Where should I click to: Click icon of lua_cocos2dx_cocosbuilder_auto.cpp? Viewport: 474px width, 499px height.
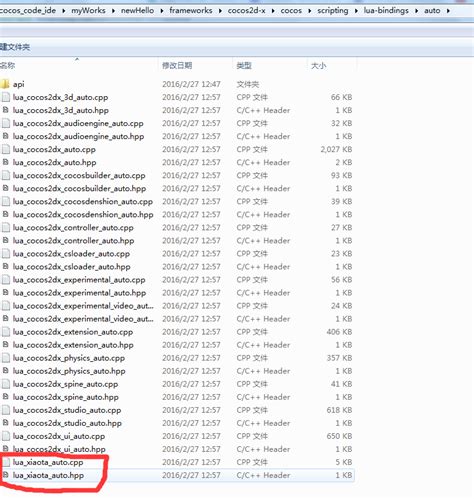pyautogui.click(x=6, y=175)
